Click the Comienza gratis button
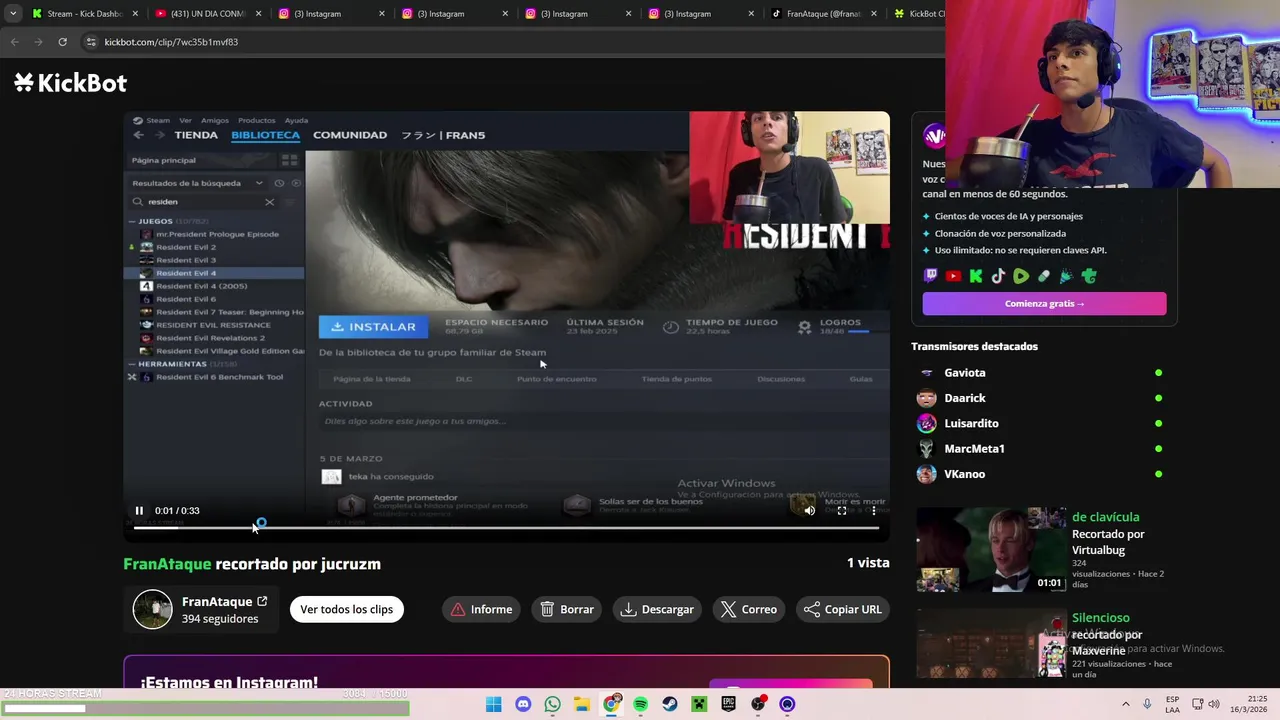The image size is (1280, 720). (1044, 303)
